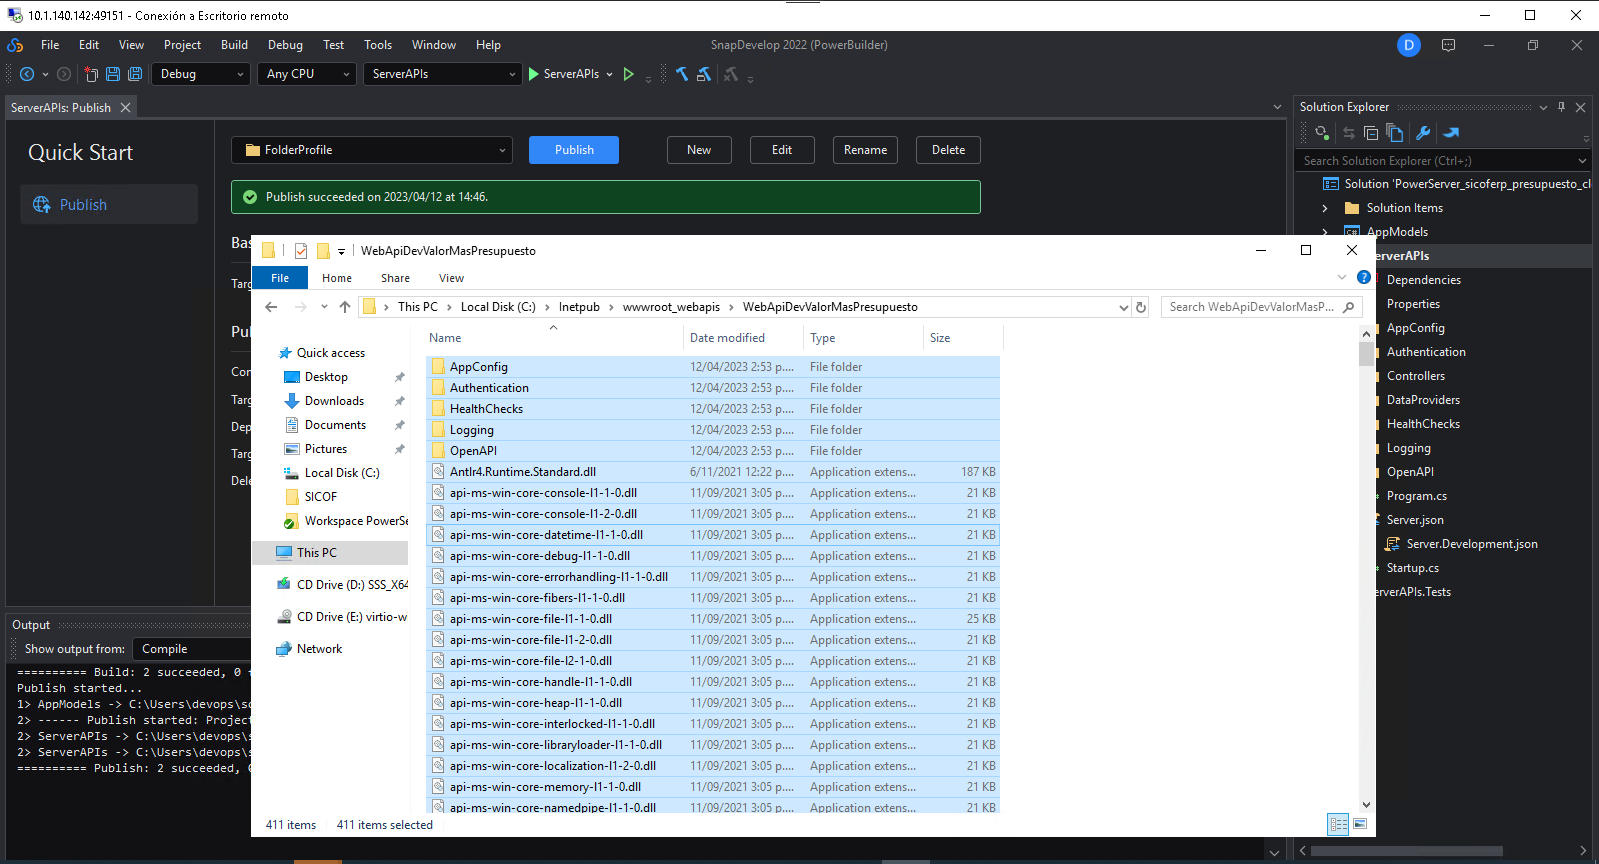Screen dimensions: 1599x864
Task: Toggle pin on Solution Explorer panel
Action: click(1561, 107)
